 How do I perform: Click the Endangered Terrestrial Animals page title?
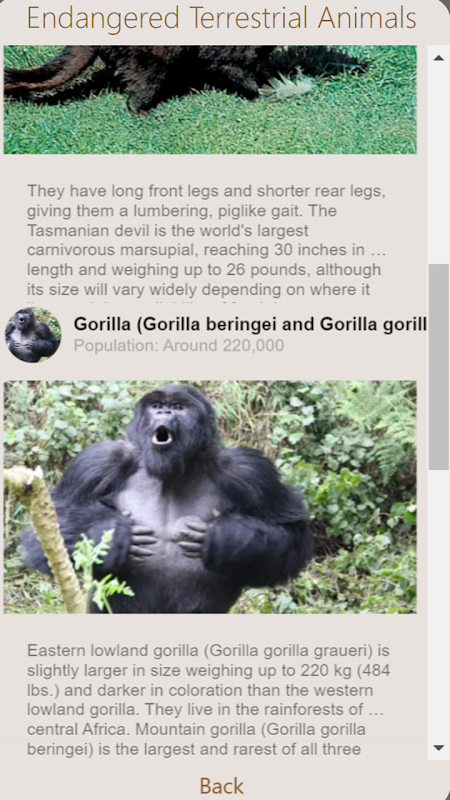[x=221, y=18]
